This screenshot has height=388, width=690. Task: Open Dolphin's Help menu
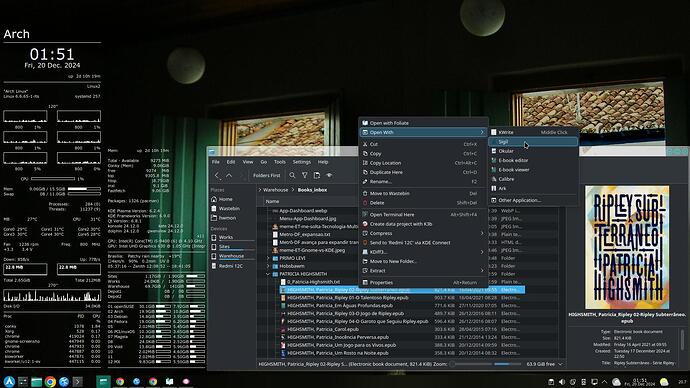tap(323, 162)
